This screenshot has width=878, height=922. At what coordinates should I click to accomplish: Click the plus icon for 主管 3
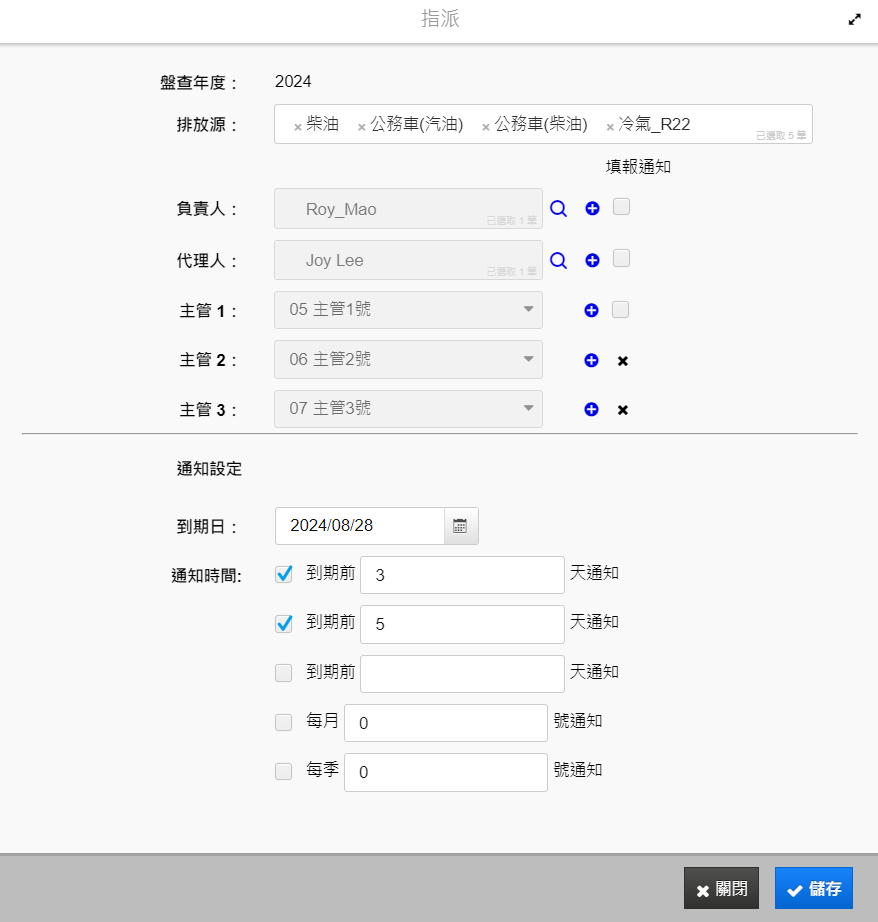[592, 409]
